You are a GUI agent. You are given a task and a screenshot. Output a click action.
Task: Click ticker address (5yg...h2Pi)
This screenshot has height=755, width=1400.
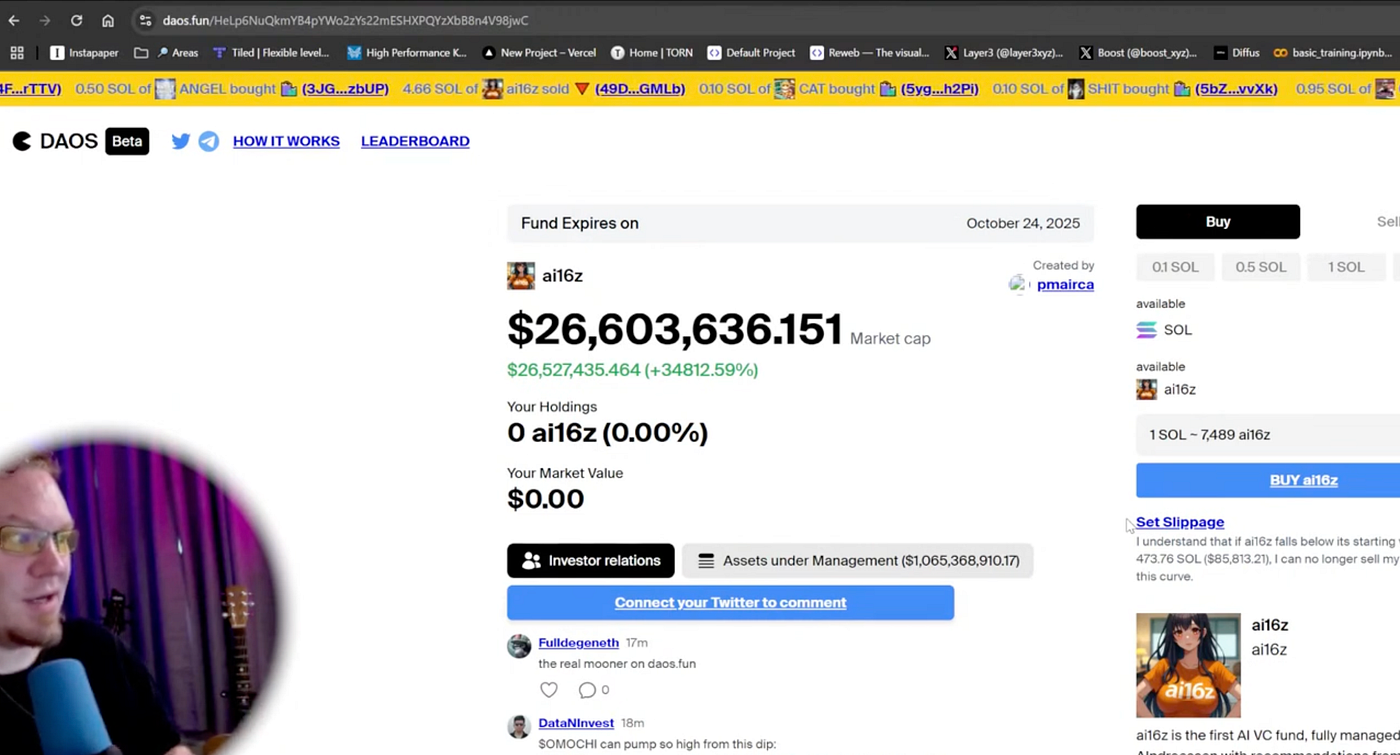point(939,89)
